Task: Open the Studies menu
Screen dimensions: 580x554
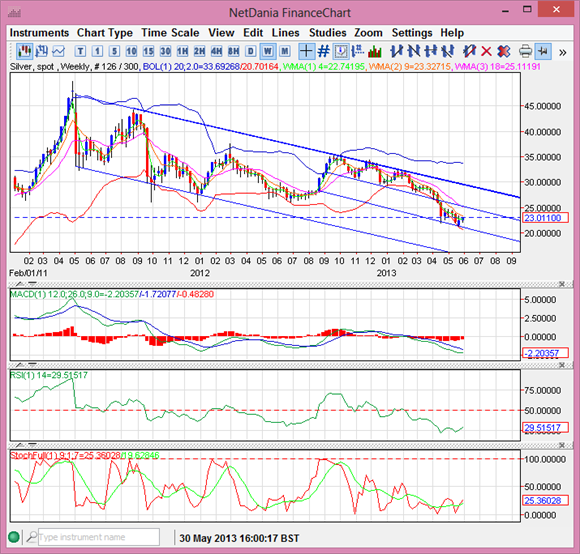Action: point(328,33)
